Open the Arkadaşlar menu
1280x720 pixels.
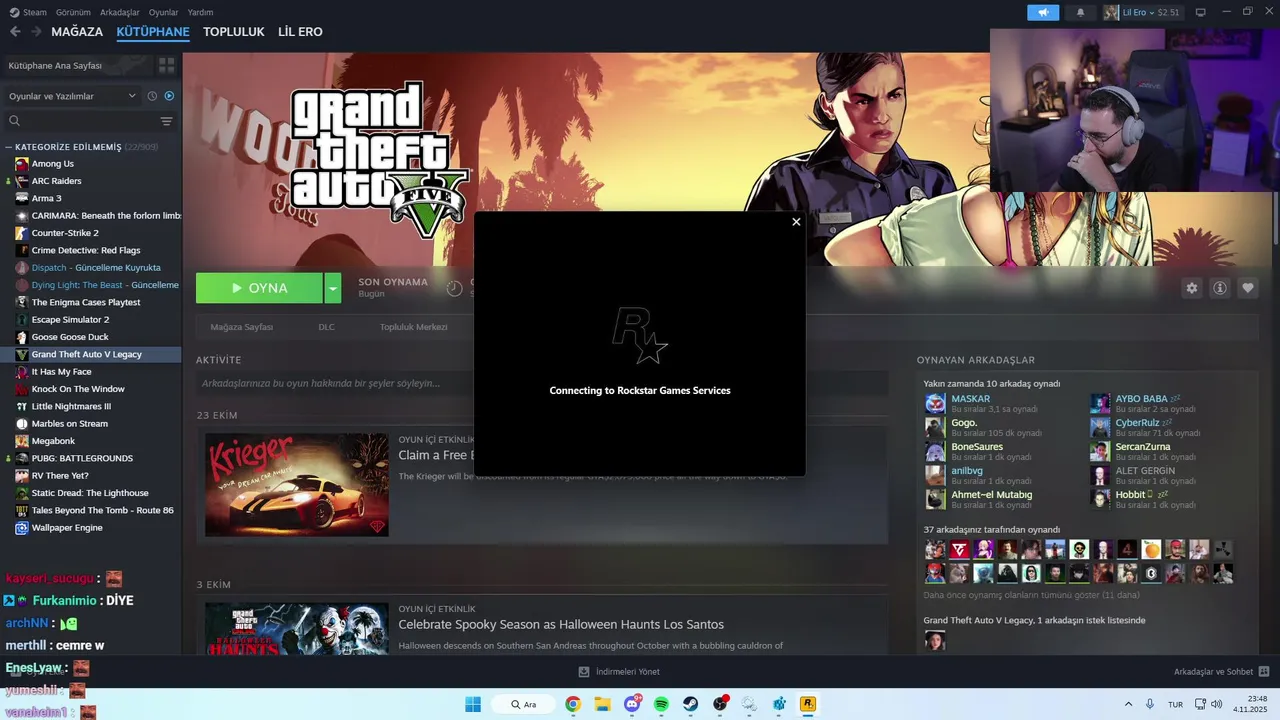pos(120,12)
